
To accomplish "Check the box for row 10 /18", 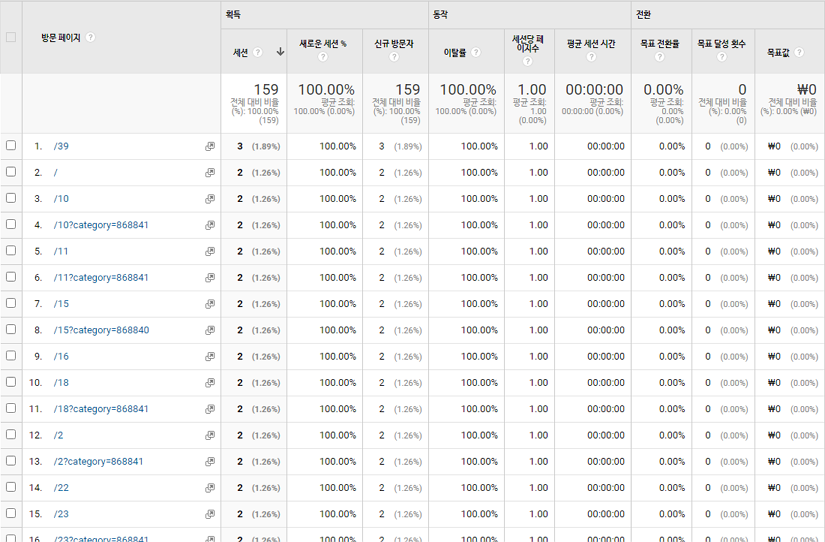I will (x=11, y=382).
